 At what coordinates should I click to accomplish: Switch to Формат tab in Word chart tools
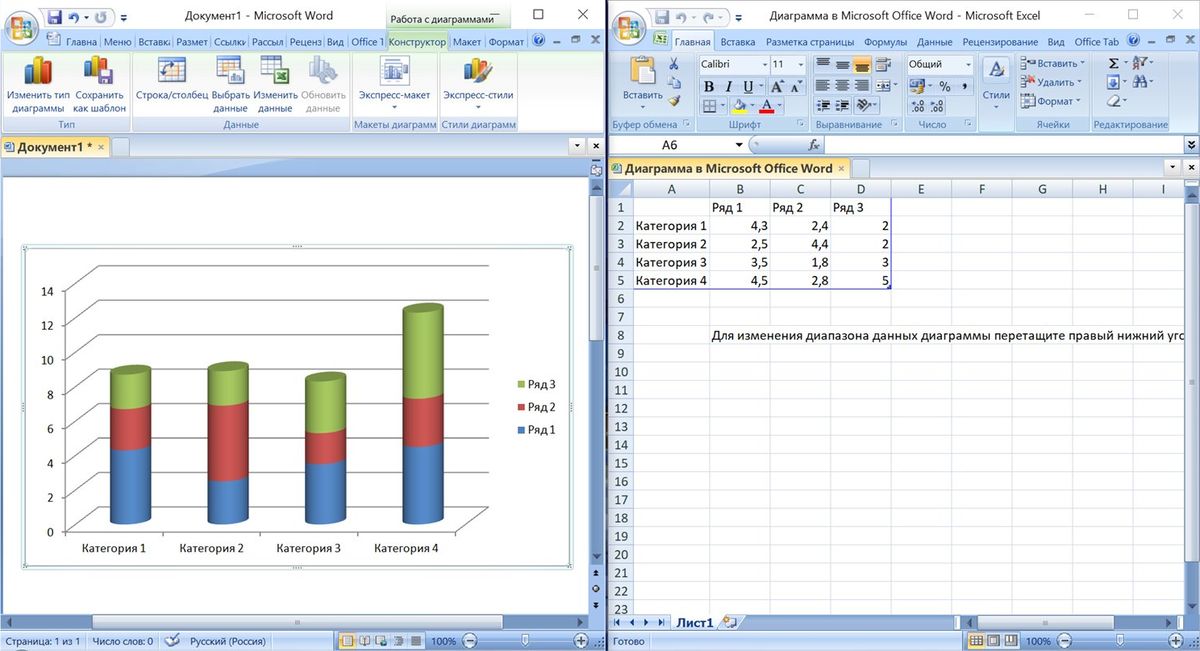(506, 42)
